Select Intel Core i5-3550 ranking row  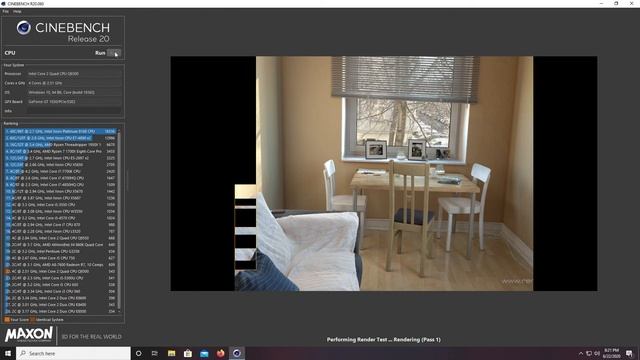60,205
